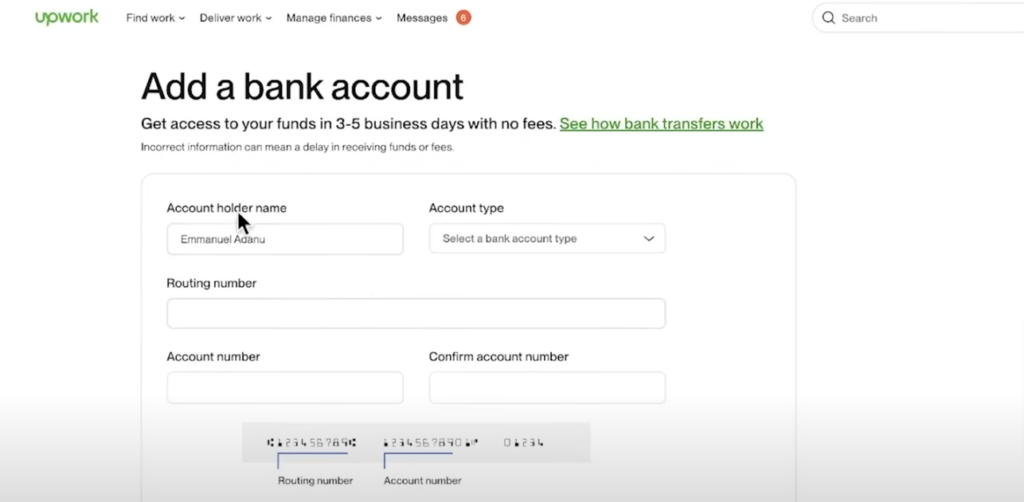
Task: Click the "Add a bank account" heading
Action: pos(302,86)
